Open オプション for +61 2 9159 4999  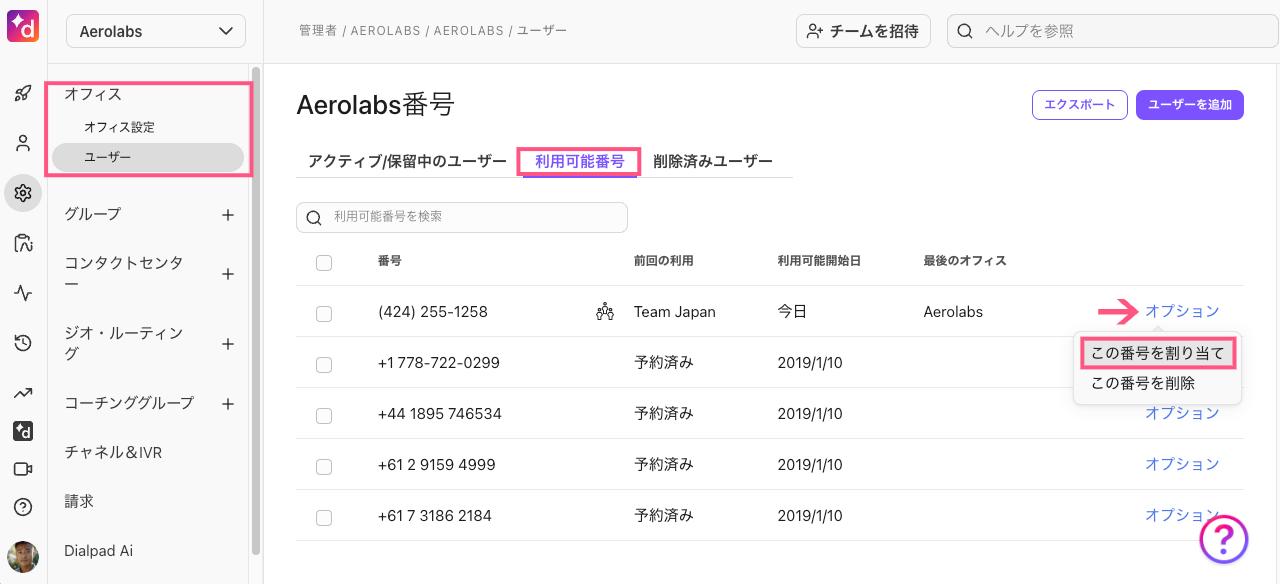point(1182,464)
